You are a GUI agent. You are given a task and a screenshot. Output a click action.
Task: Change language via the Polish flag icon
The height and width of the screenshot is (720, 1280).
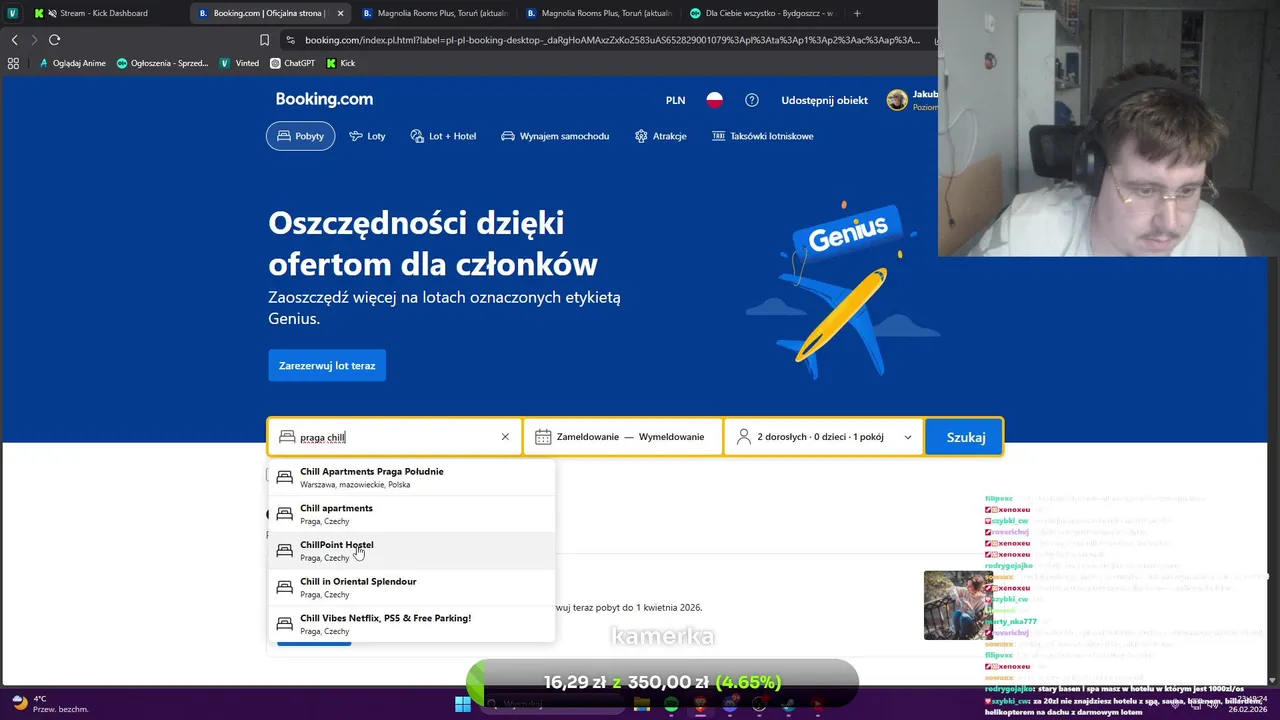(715, 100)
